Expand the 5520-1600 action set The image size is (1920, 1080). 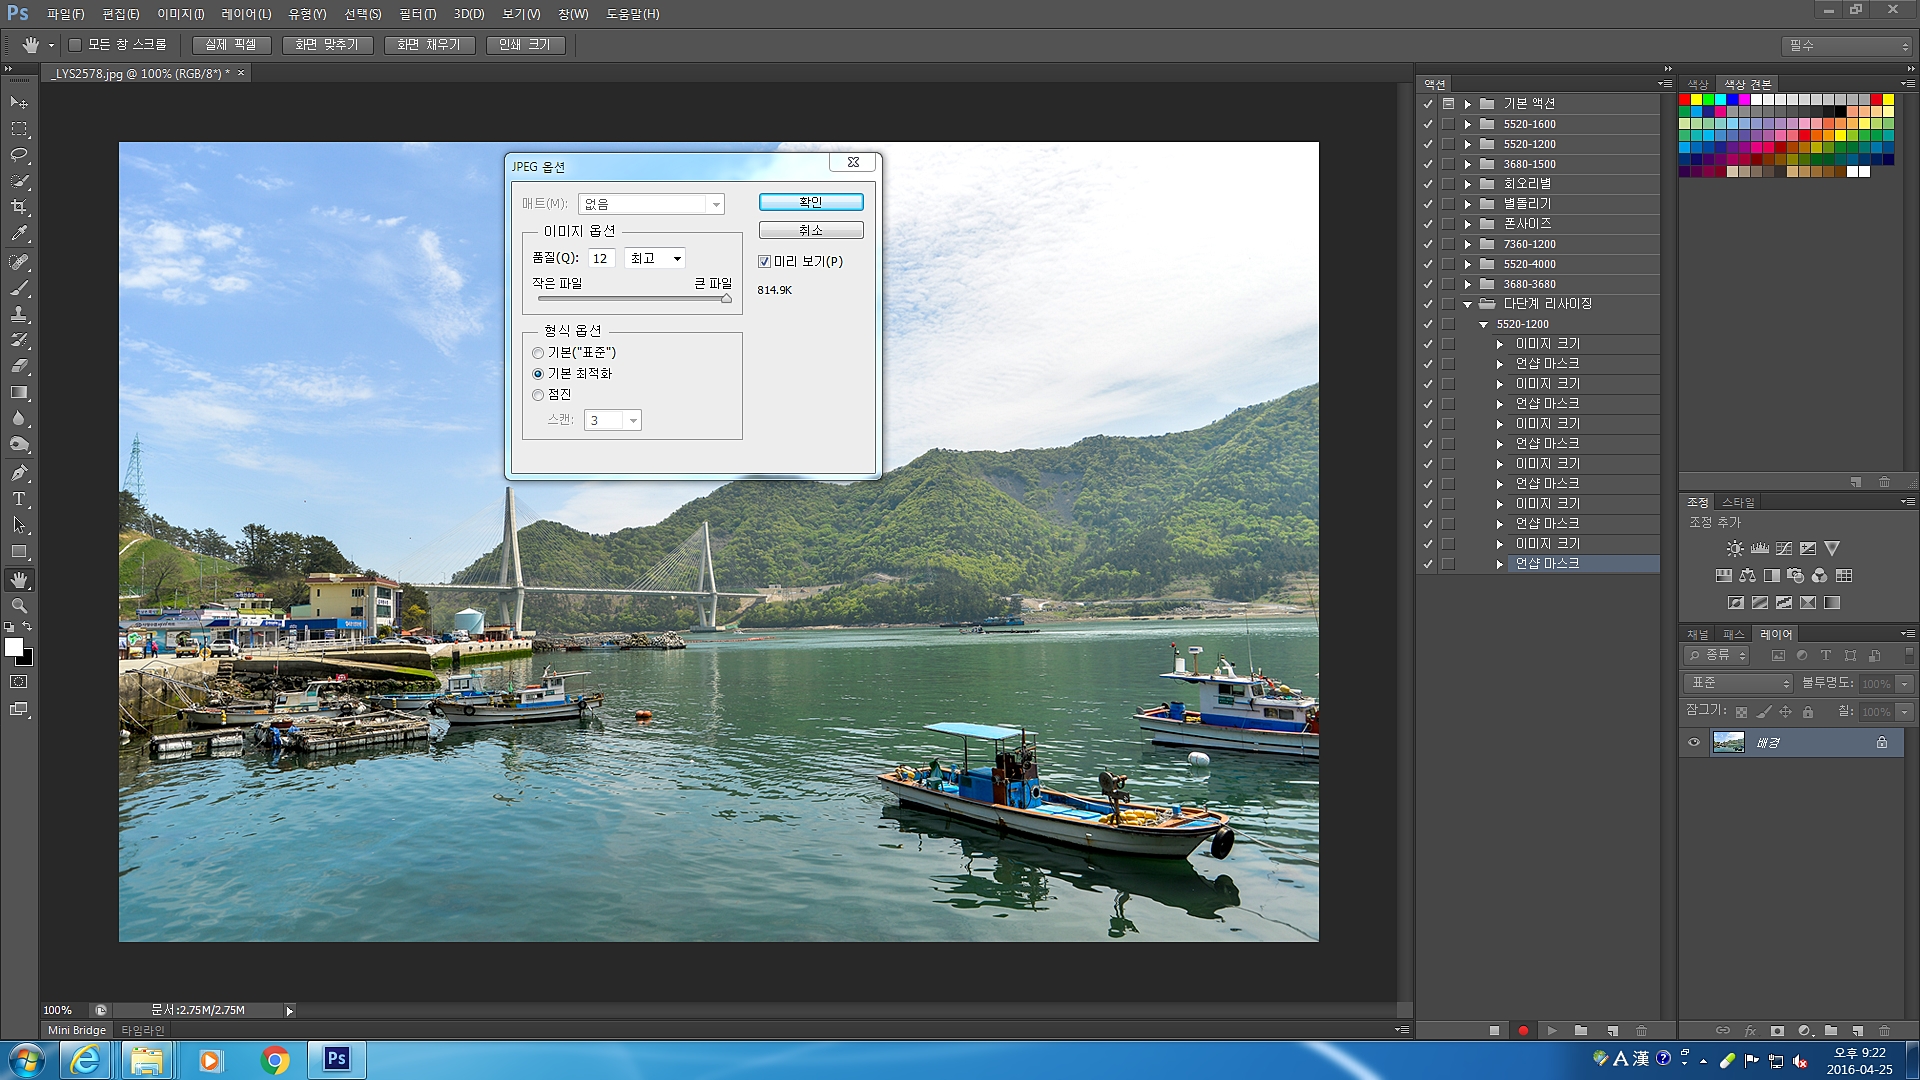pyautogui.click(x=1468, y=125)
